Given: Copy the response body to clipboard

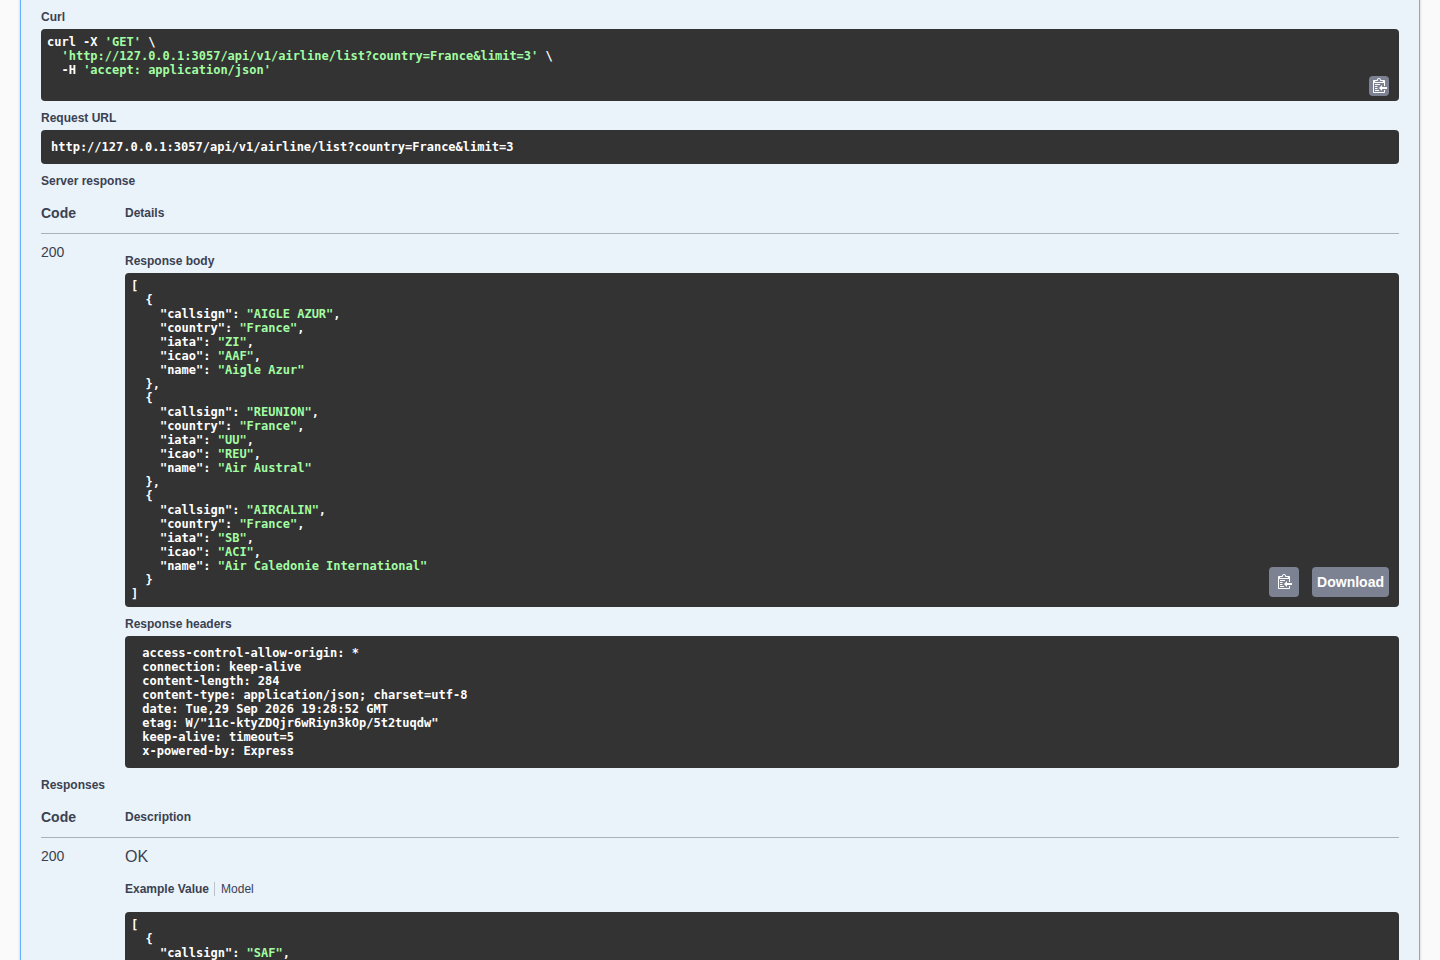Looking at the screenshot, I should tap(1284, 582).
